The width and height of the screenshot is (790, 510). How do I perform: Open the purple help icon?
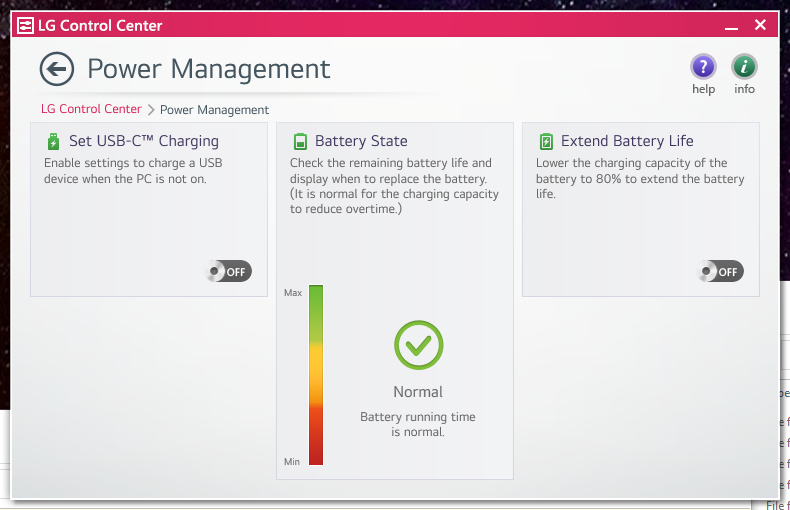tap(703, 67)
